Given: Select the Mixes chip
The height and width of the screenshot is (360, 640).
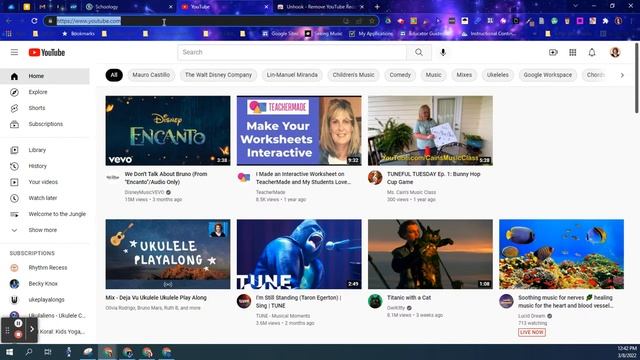Looking at the screenshot, I should click(x=464, y=75).
